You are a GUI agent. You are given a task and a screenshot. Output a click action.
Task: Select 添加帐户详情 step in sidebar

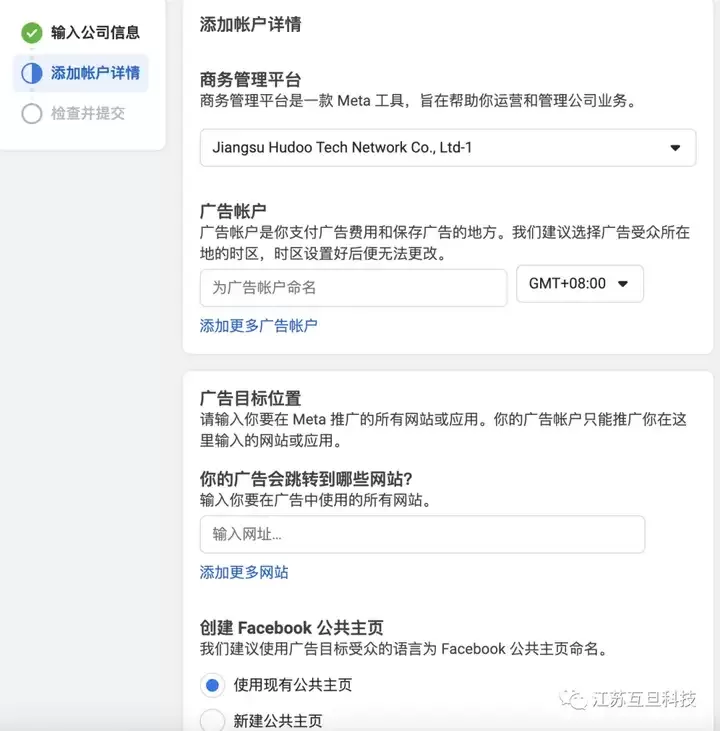pos(80,73)
